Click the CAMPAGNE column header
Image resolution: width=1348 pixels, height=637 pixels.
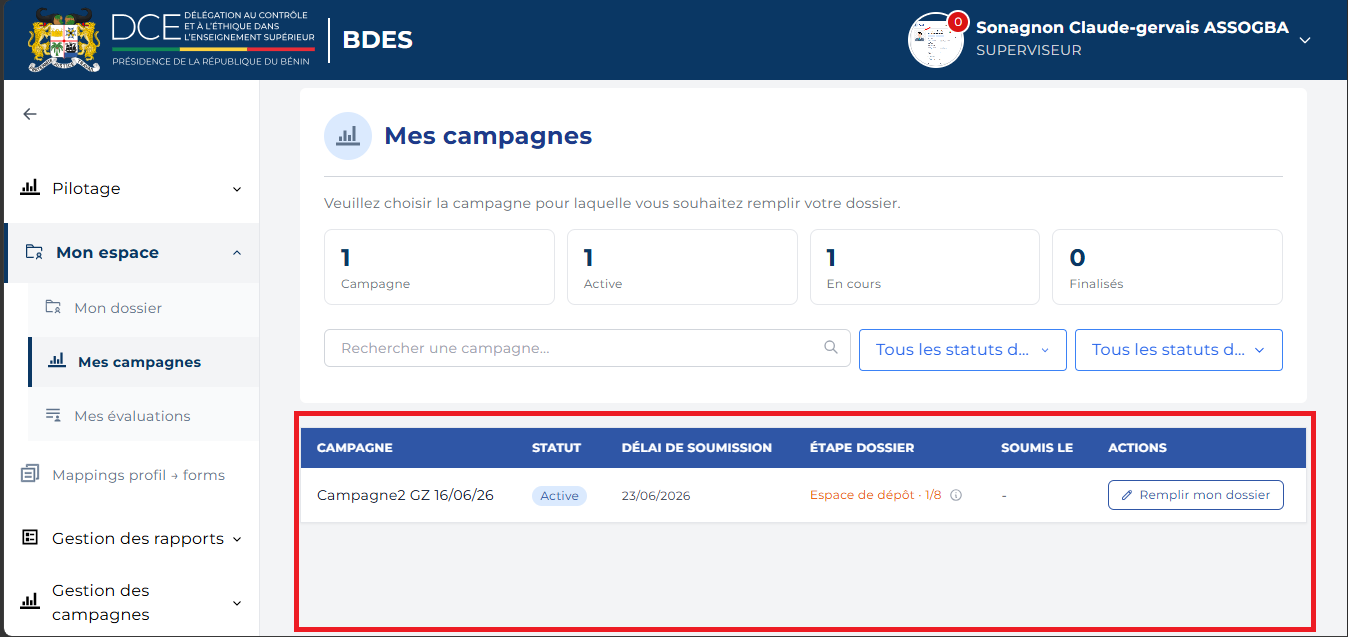354,448
